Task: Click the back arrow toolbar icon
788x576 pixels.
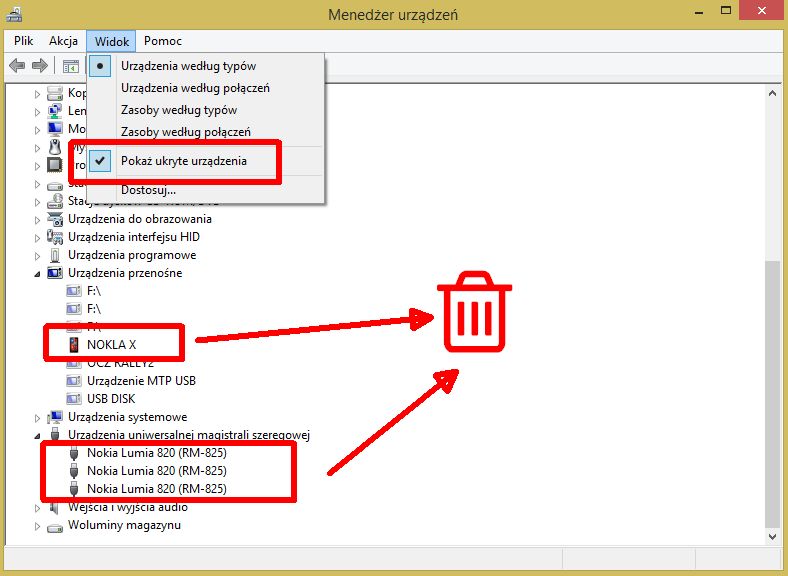Action: pos(17,66)
